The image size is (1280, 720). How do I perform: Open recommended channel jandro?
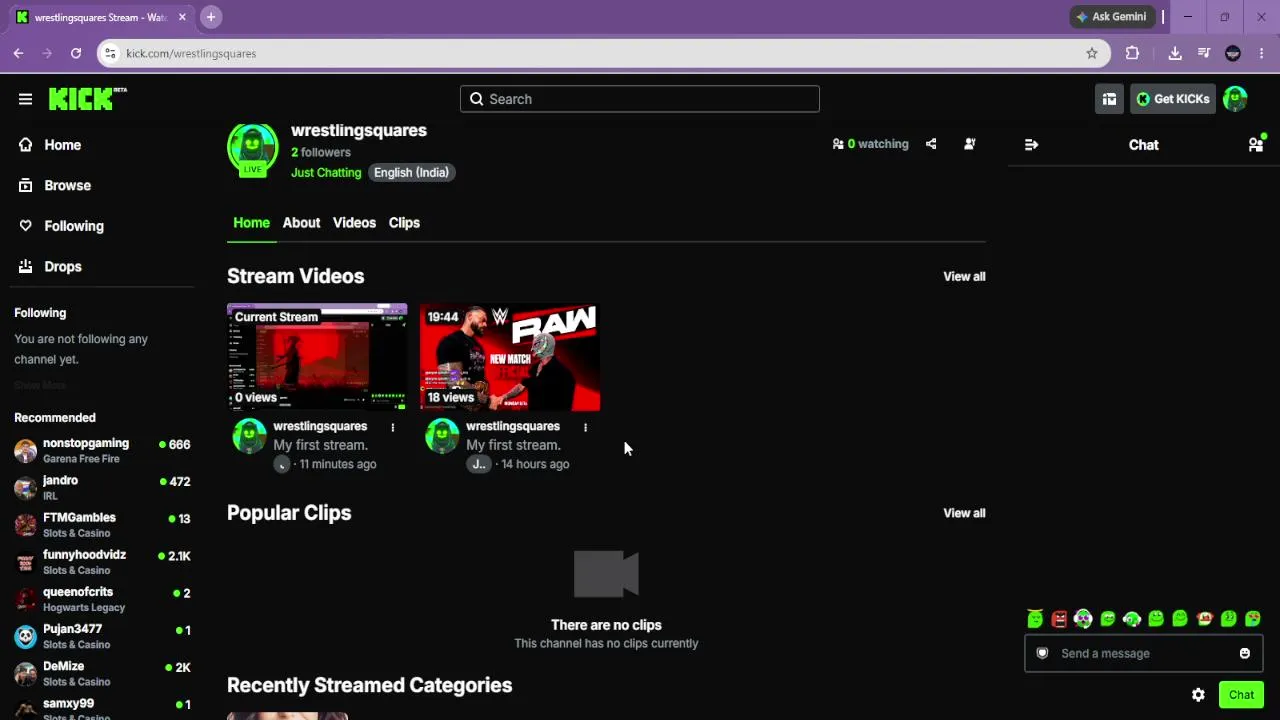coord(102,487)
